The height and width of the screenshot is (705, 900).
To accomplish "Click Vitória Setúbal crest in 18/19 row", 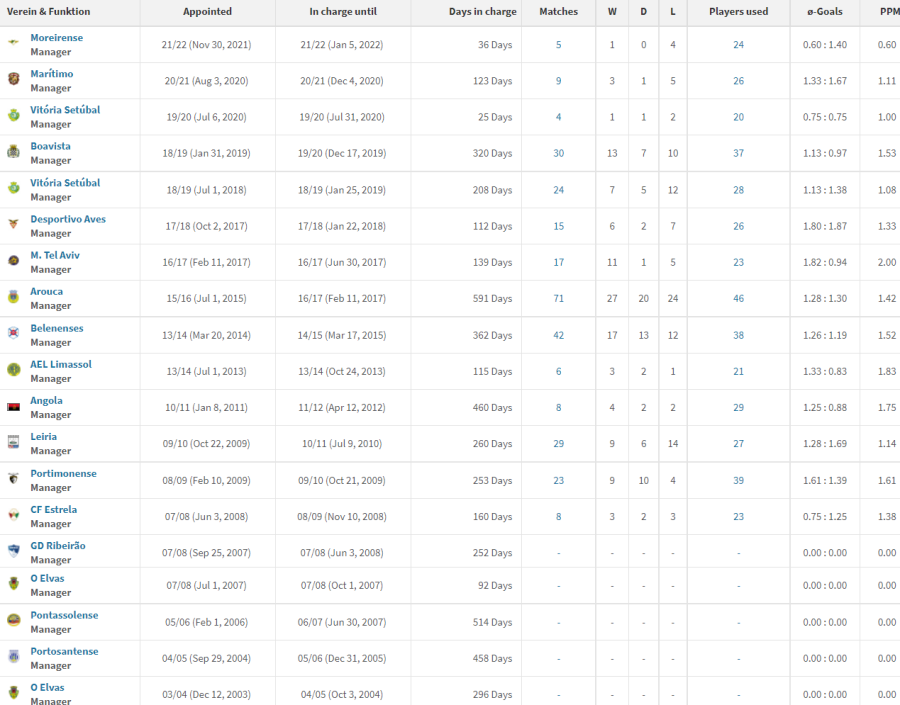I will (13, 188).
